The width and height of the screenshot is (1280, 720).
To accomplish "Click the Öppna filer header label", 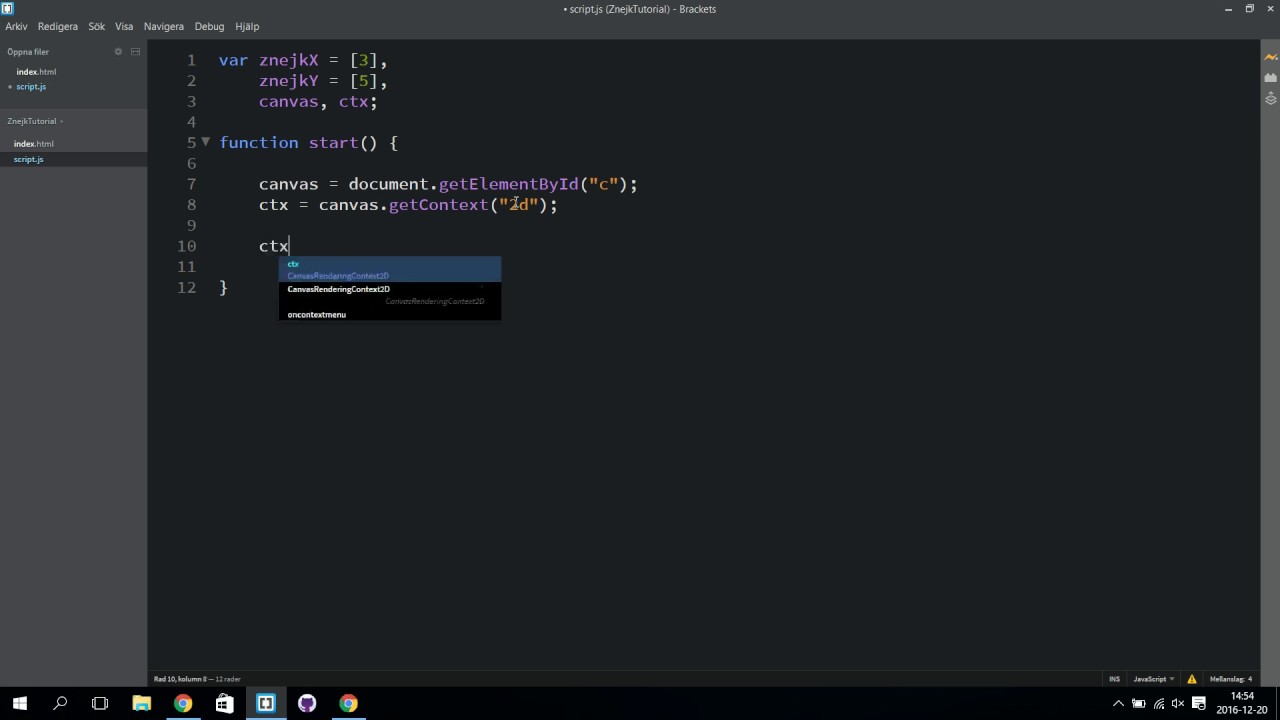I will tap(28, 52).
